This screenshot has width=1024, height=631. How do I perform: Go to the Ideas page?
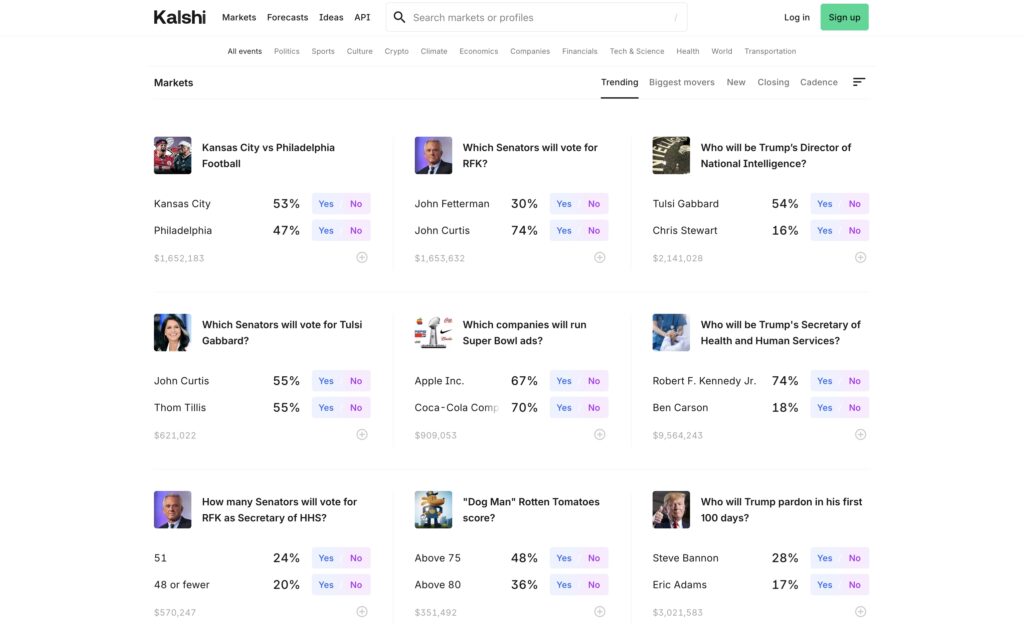click(331, 18)
